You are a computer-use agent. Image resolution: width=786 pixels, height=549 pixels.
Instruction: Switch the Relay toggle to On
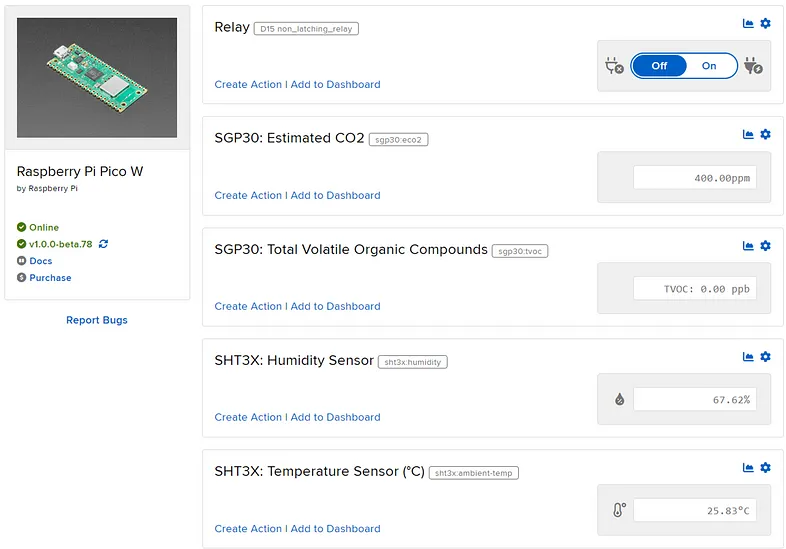709,66
